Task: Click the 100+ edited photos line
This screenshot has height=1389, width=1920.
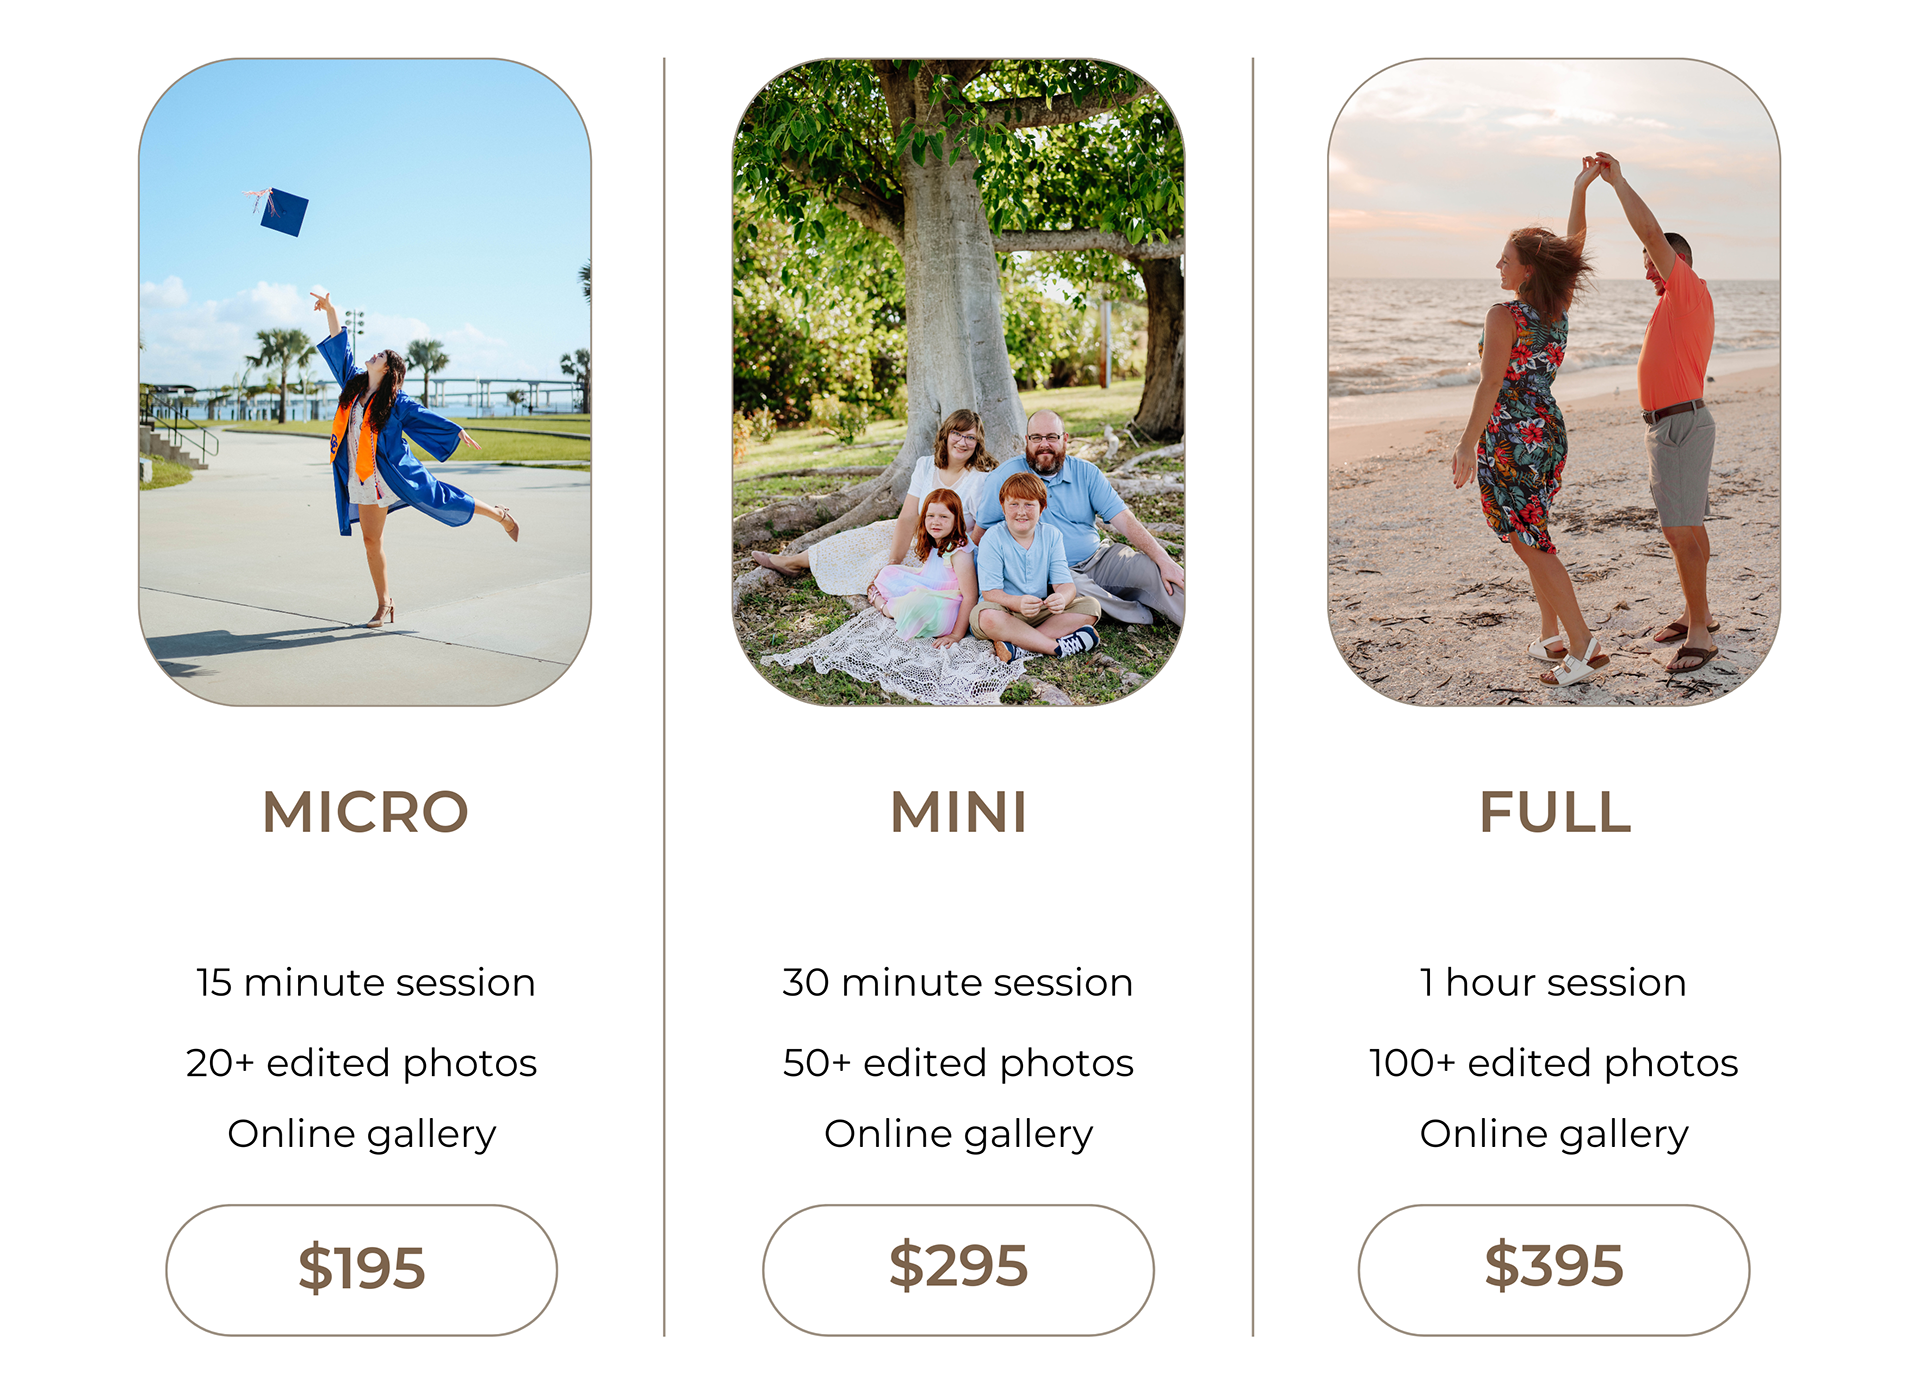Action: pyautogui.click(x=1553, y=1064)
